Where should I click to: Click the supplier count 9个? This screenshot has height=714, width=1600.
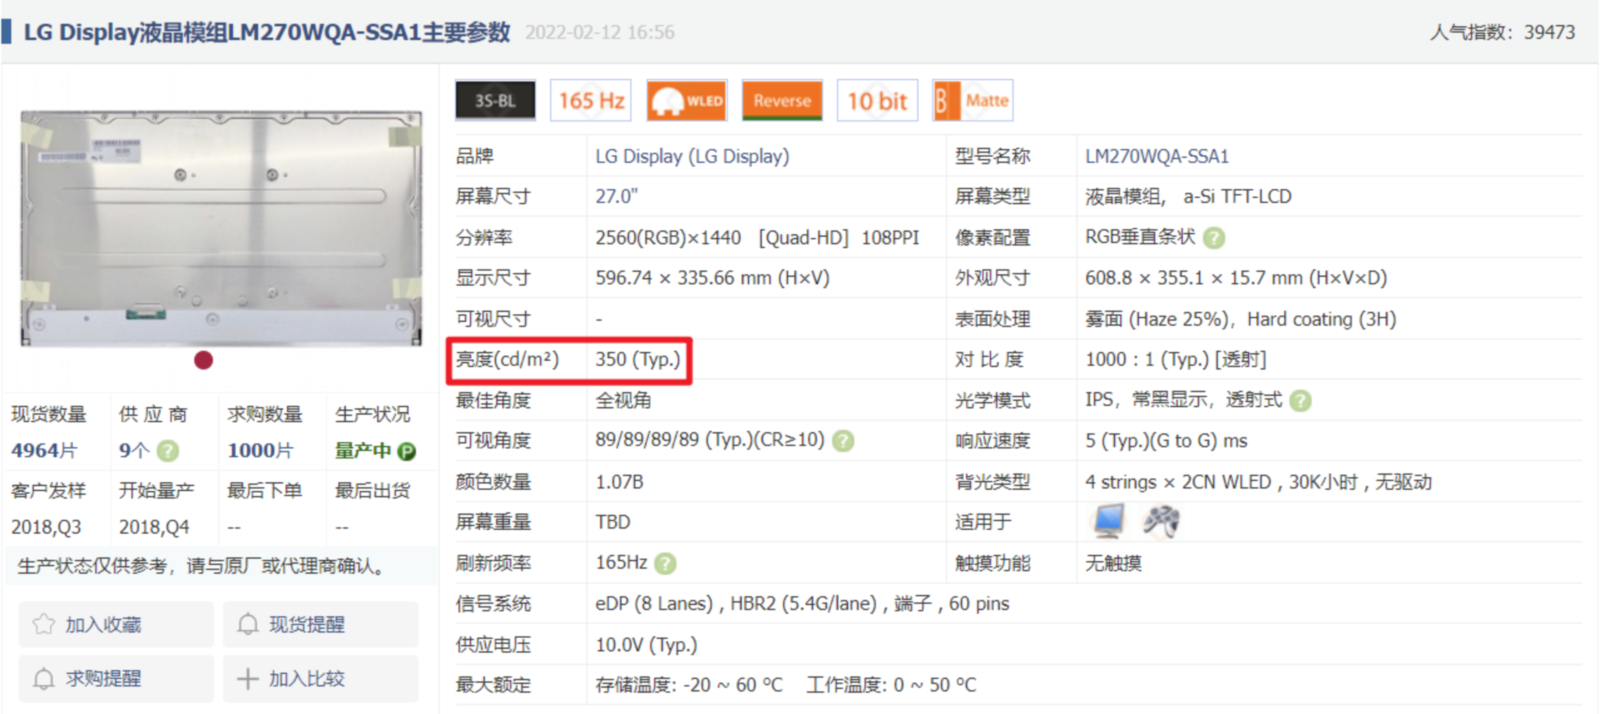(x=134, y=451)
